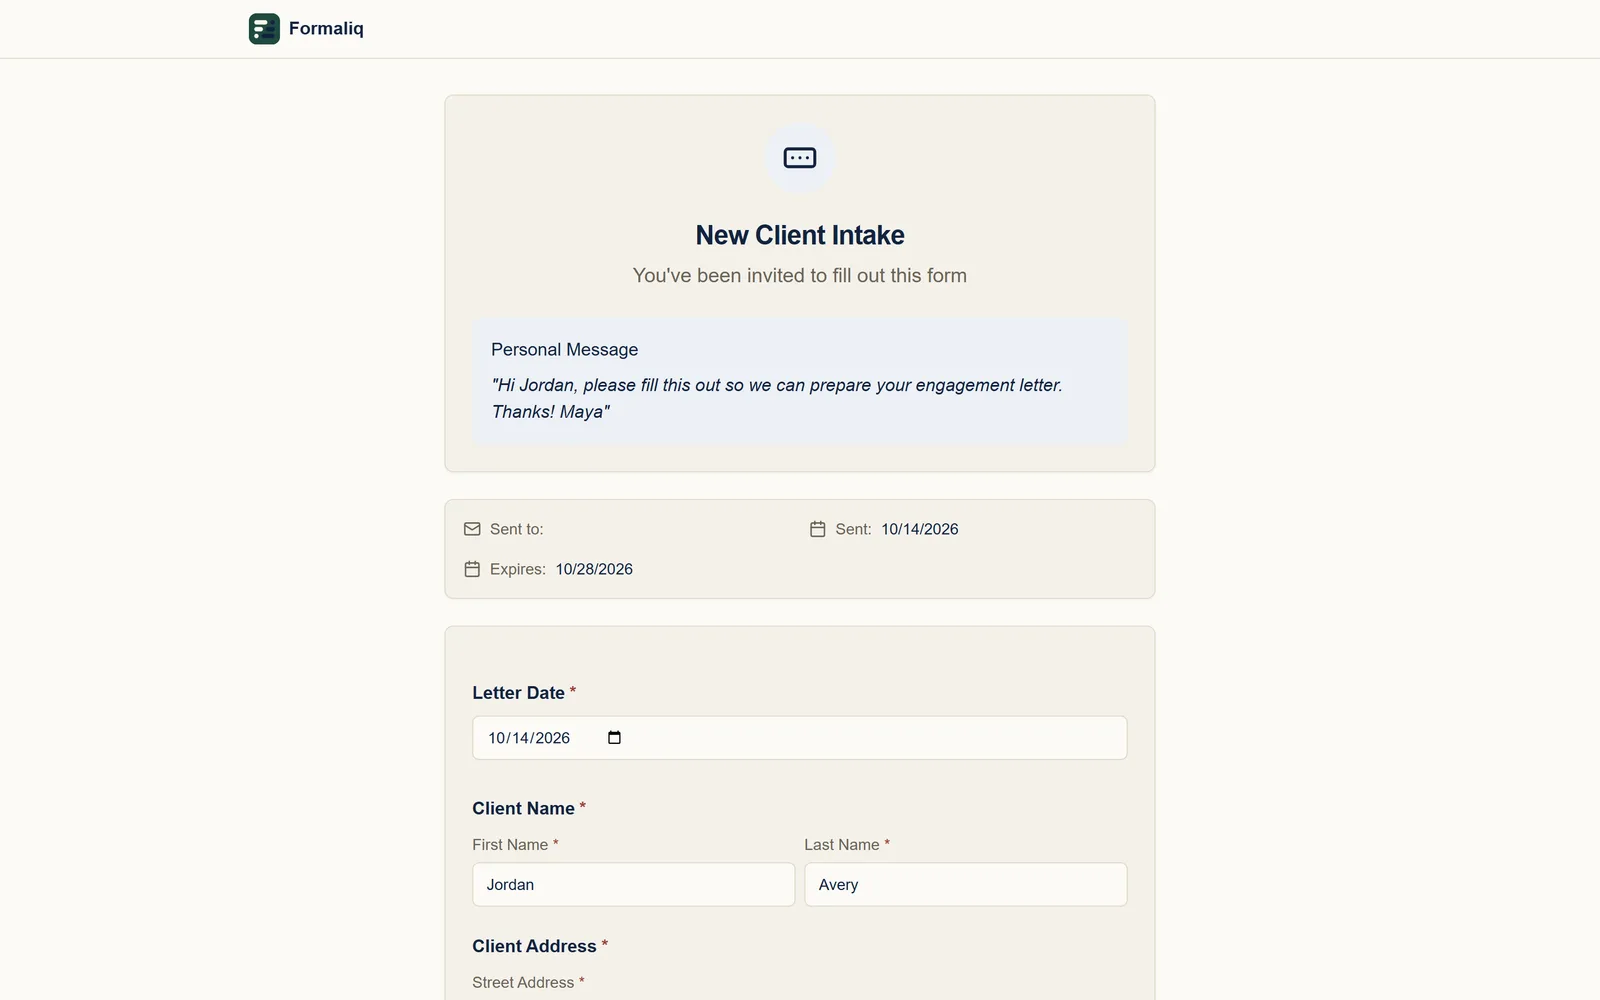Click the calendar icon beside Sent date
The width and height of the screenshot is (1600, 1000).
[817, 529]
